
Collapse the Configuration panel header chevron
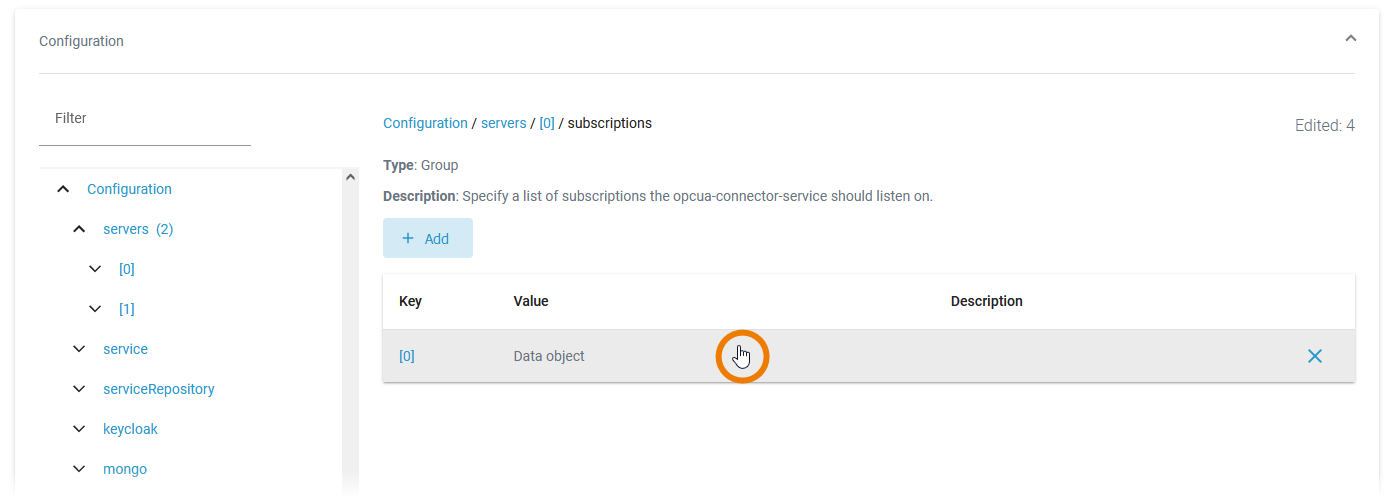[1350, 39]
